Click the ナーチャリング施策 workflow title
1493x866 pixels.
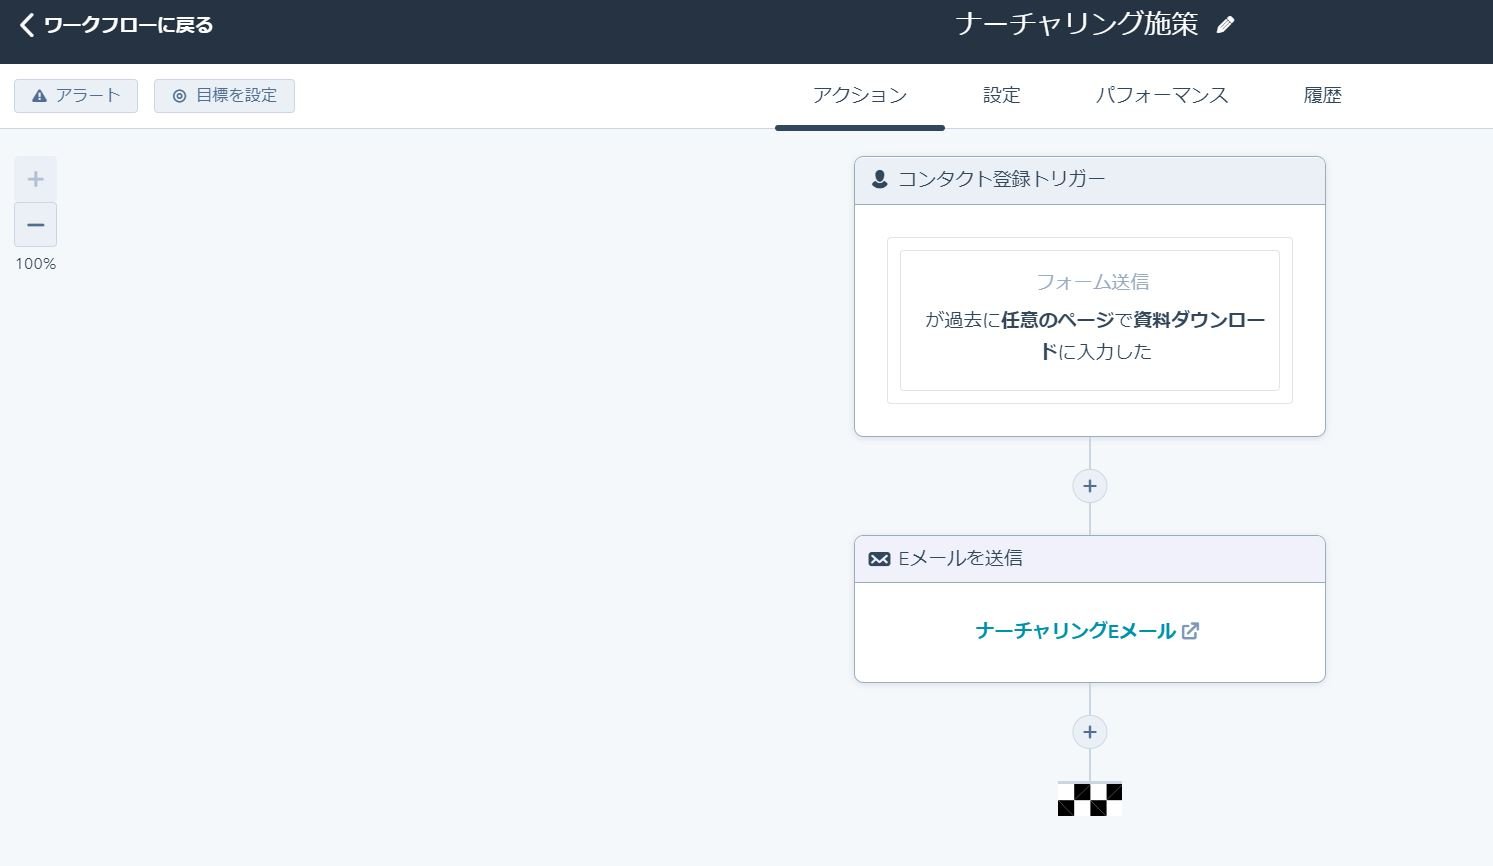(x=1076, y=25)
